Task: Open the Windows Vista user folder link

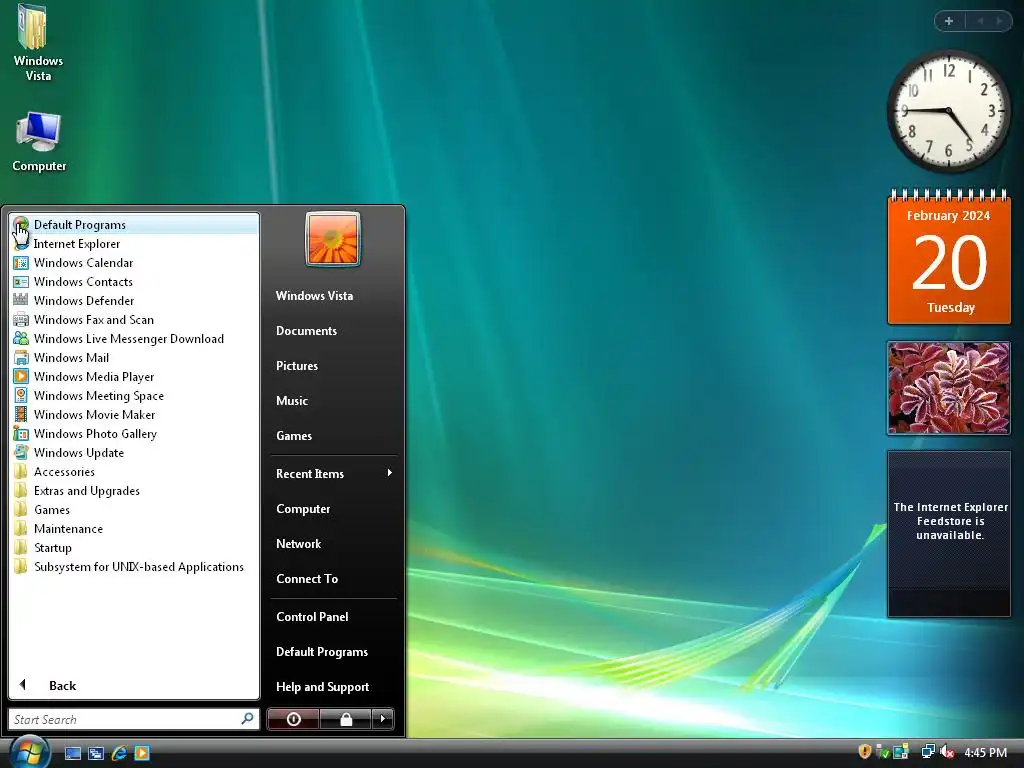Action: [x=314, y=296]
